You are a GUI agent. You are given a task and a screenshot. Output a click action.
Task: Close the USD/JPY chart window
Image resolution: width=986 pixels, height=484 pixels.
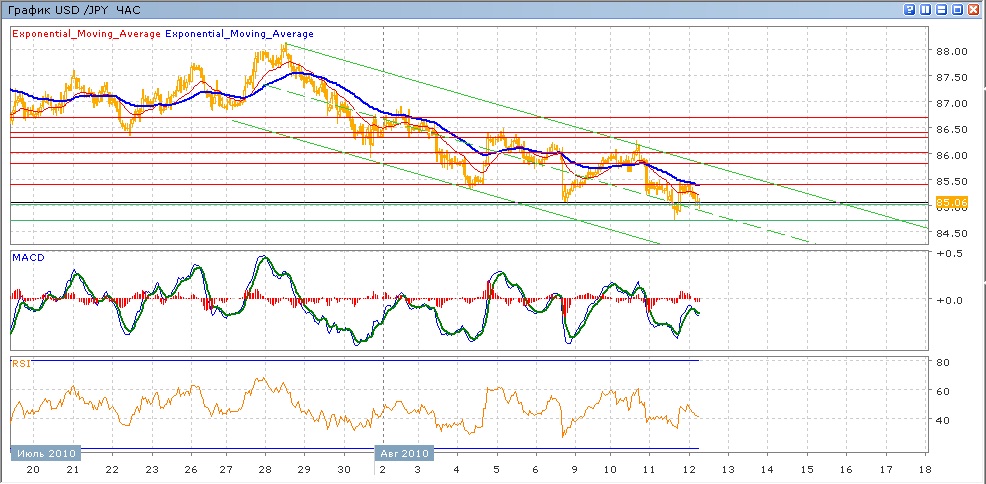pyautogui.click(x=973, y=9)
